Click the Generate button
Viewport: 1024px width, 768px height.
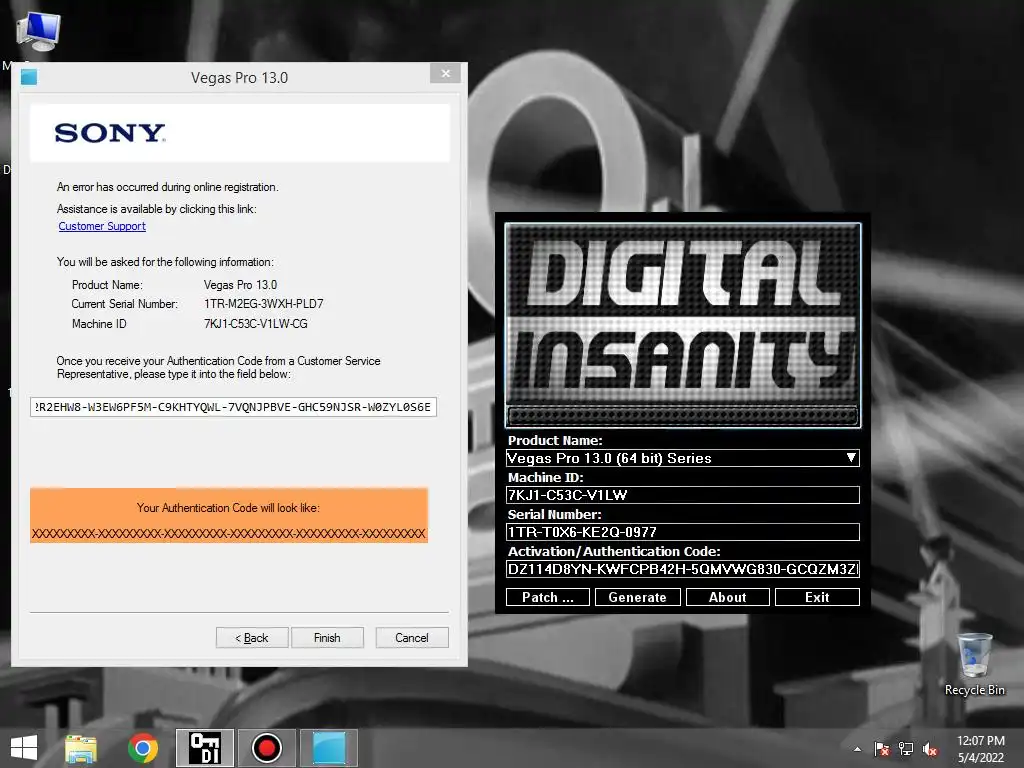(x=638, y=597)
